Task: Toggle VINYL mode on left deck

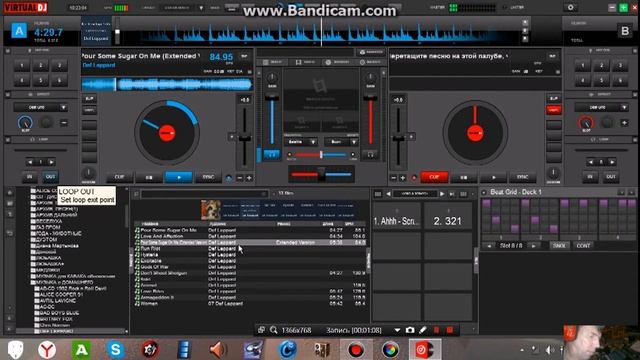Action: pyautogui.click(x=89, y=110)
